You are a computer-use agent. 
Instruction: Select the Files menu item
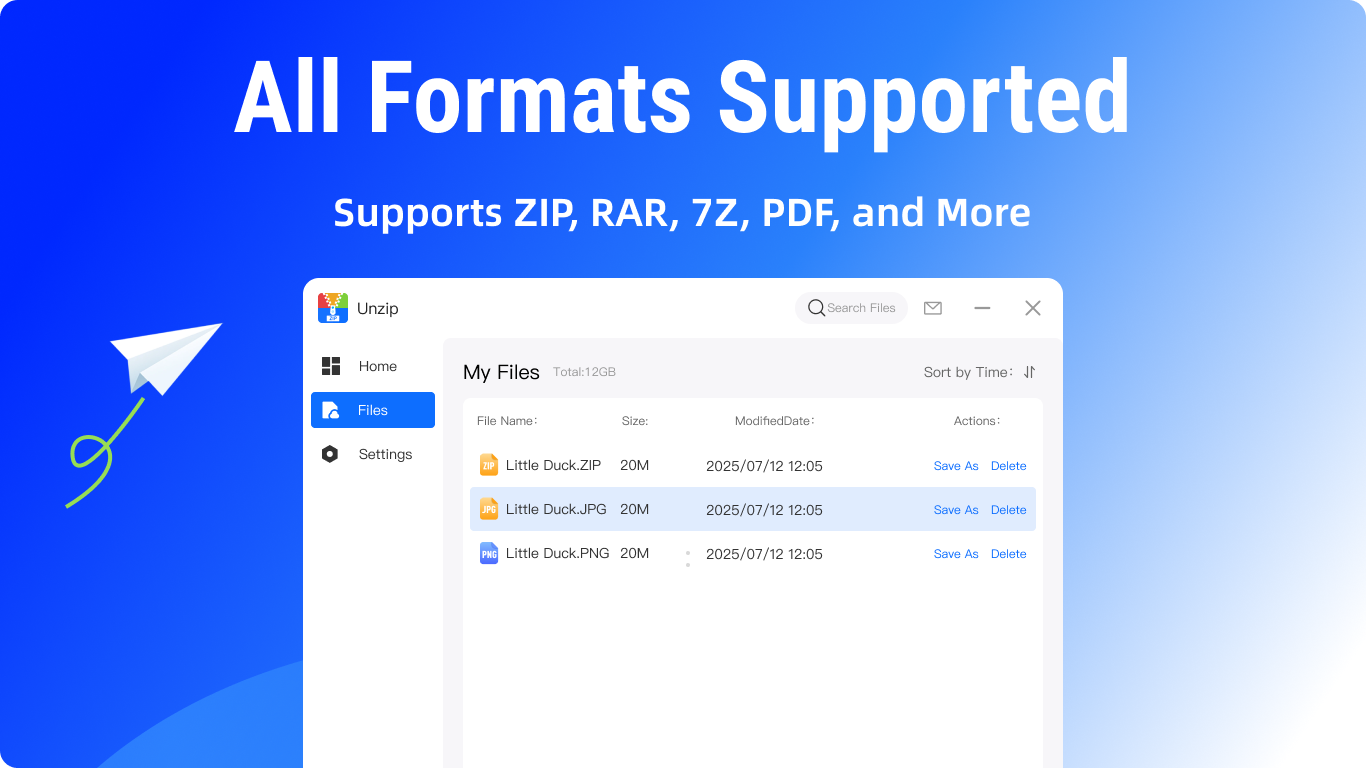373,410
